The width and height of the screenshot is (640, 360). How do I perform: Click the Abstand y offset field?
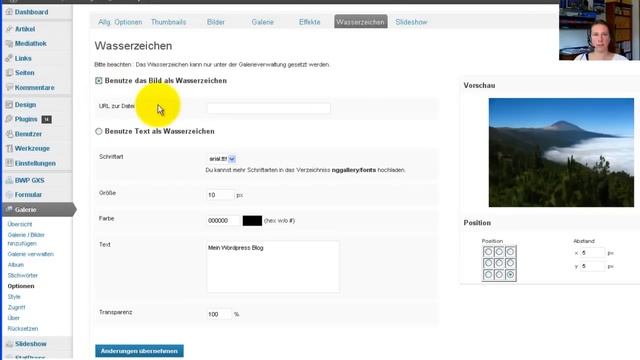[593, 266]
